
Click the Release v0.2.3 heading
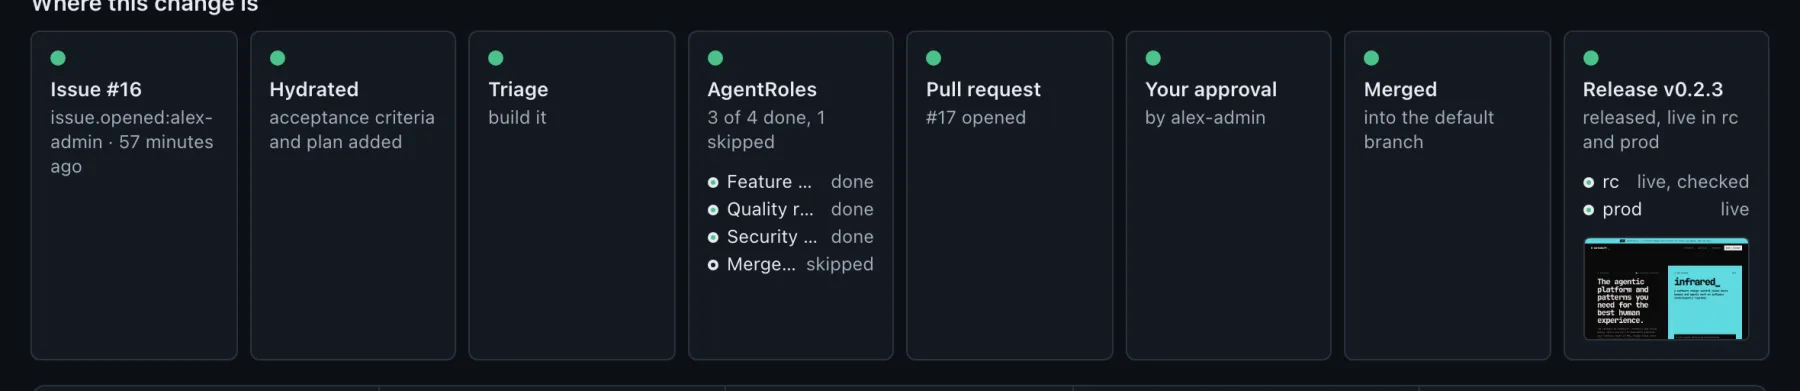(x=1653, y=89)
